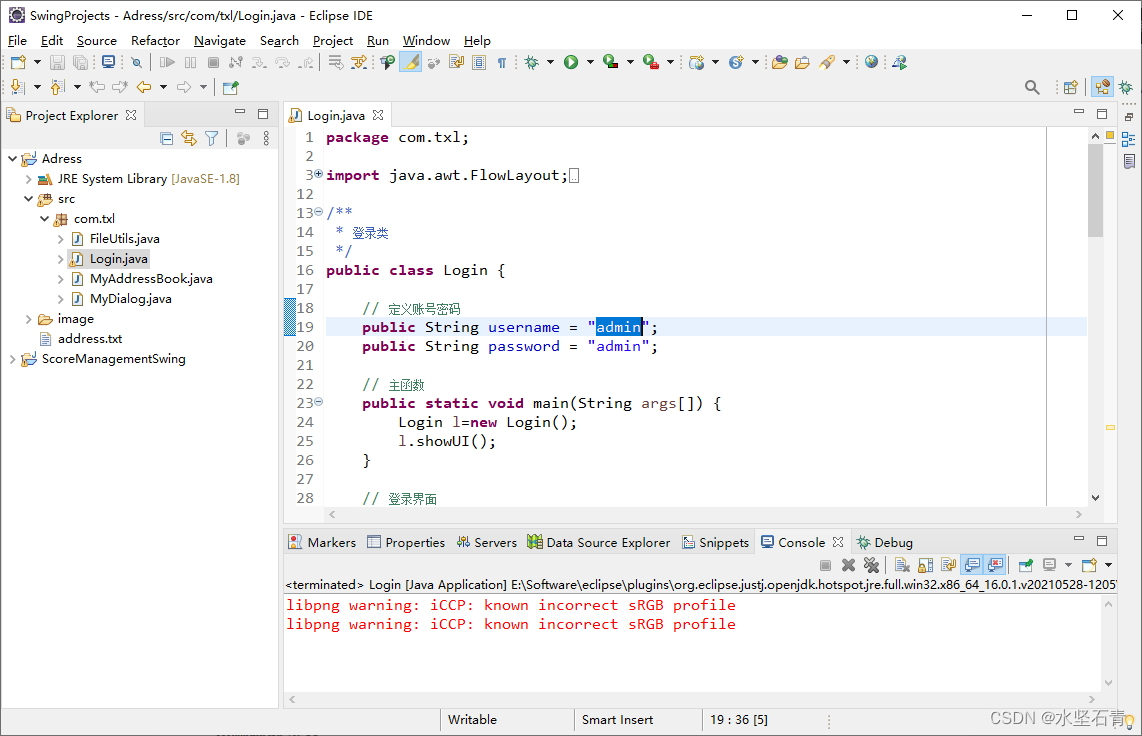1142x736 pixels.
Task: Clear the Console using the clear icon
Action: pos(902,565)
